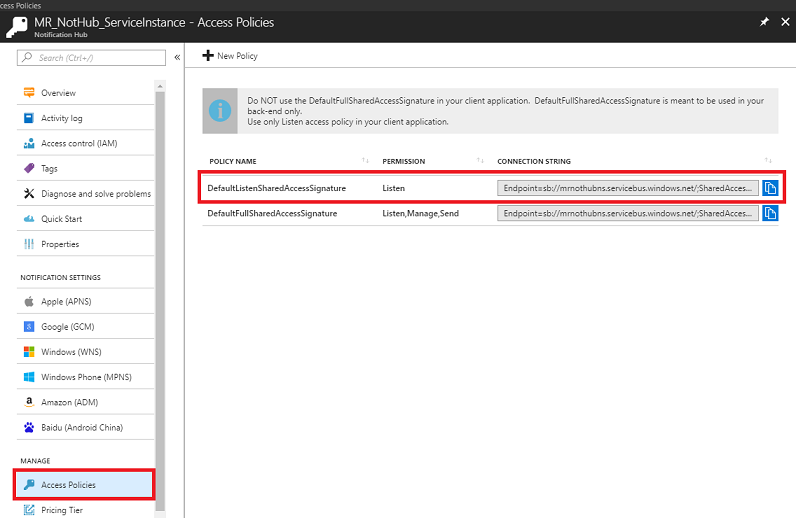Viewport: 796px width, 518px height.
Task: Go to Access control (IAM)
Action: (x=78, y=143)
